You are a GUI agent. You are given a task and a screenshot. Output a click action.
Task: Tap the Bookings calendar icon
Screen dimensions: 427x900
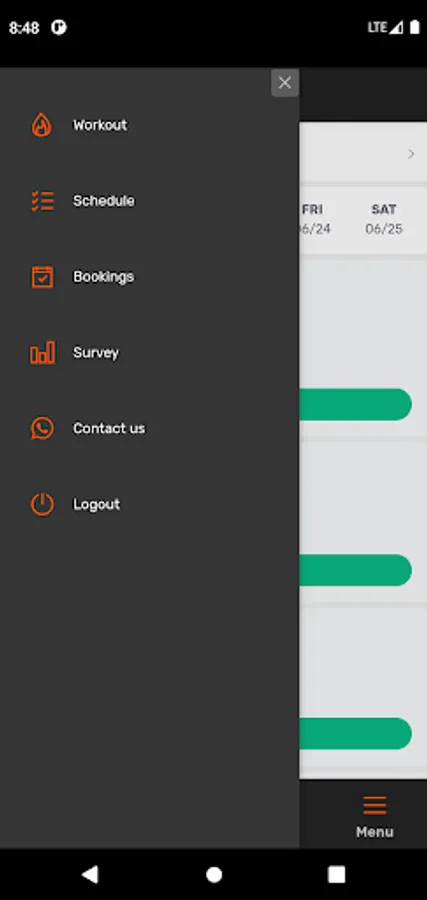42,277
